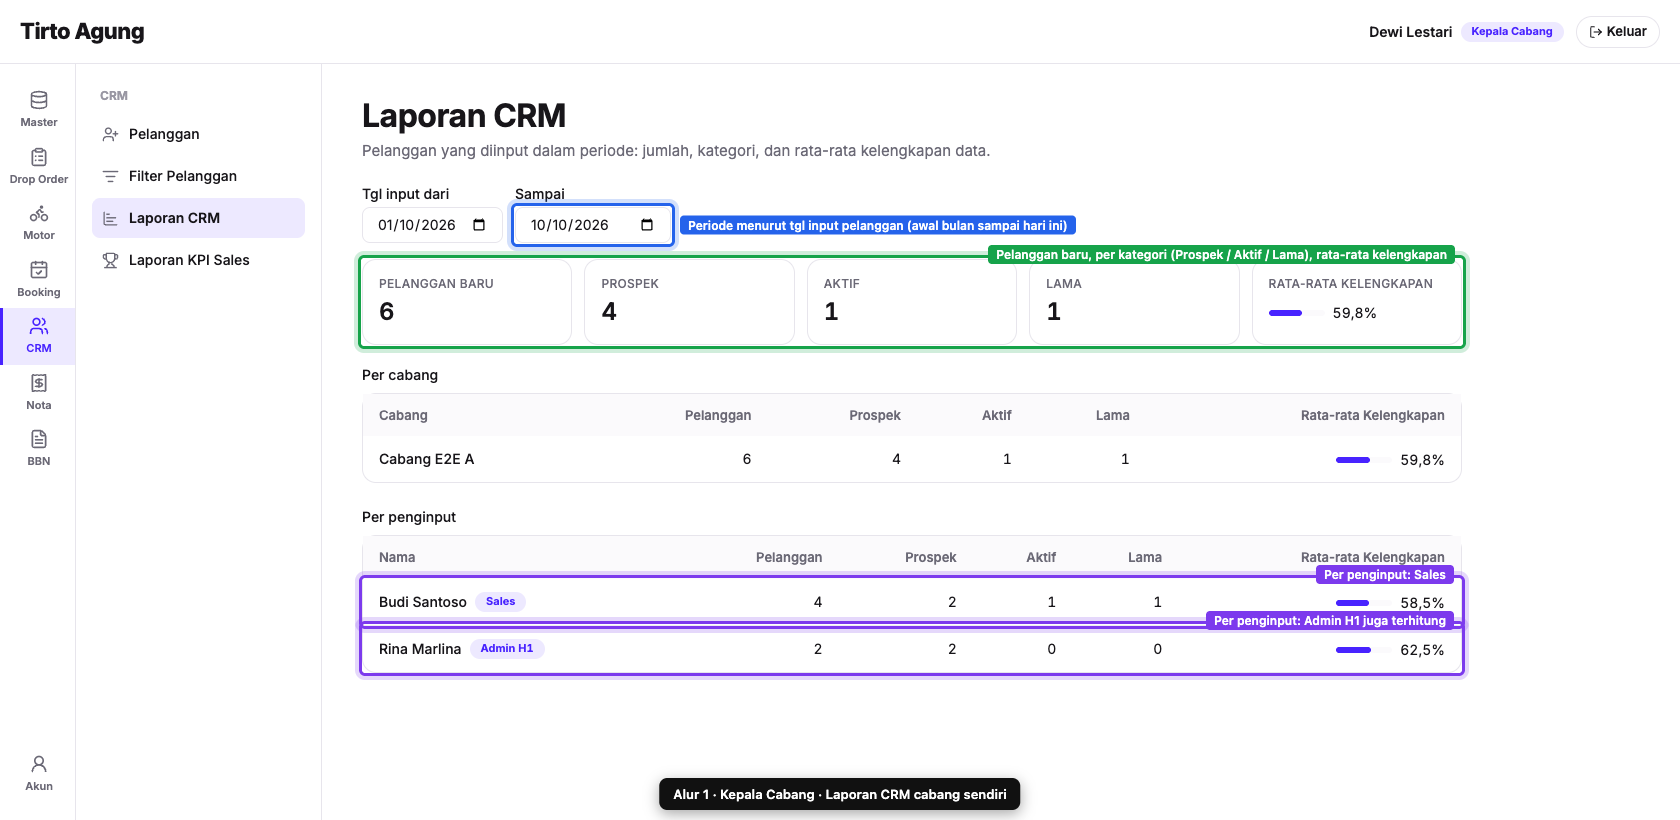Open the Master section in sidebar

[x=38, y=109]
